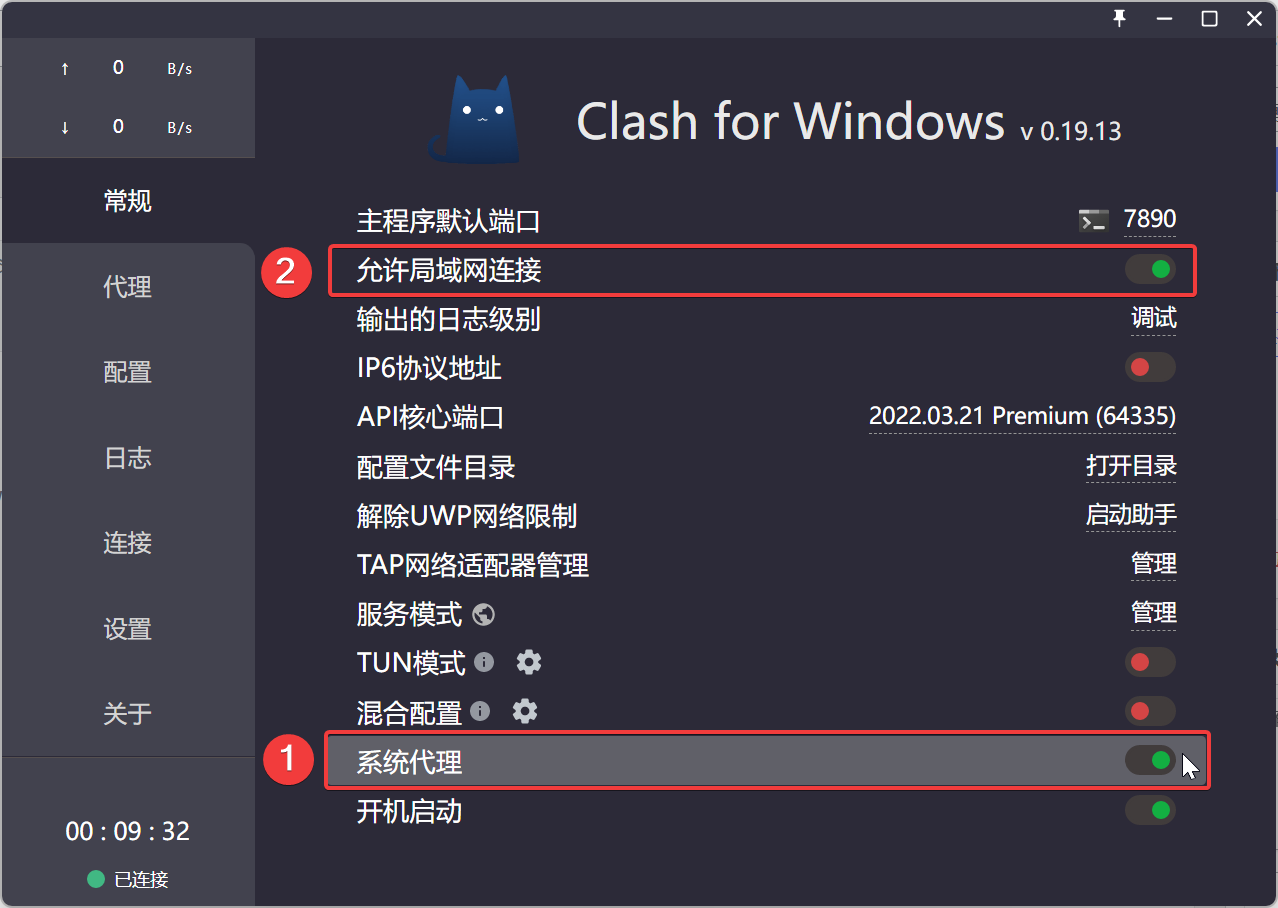Viewport: 1278px width, 908px height.
Task: Switch to the 代理 tab
Action: click(x=129, y=287)
